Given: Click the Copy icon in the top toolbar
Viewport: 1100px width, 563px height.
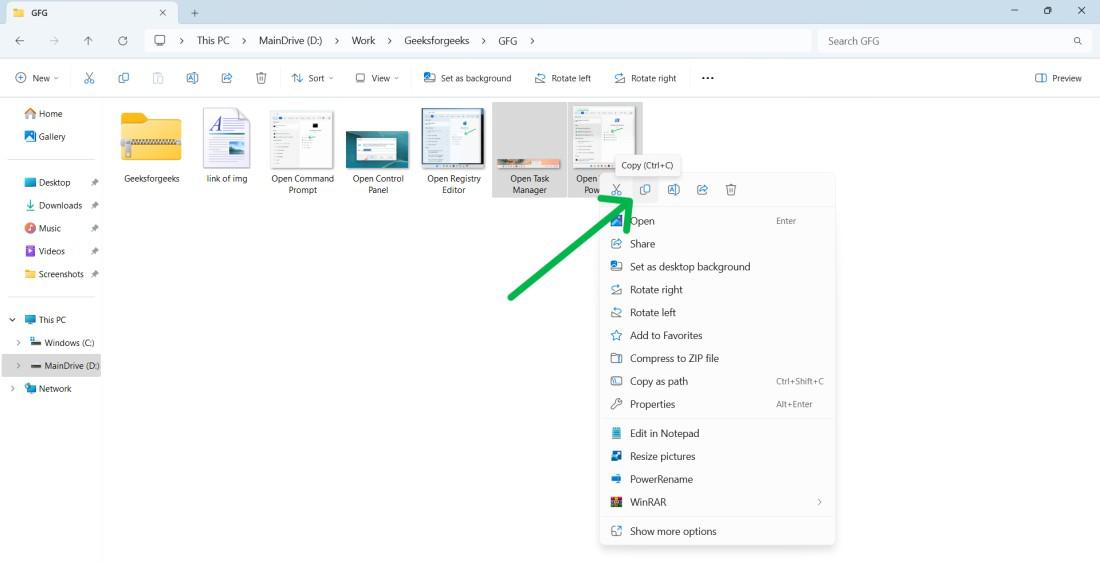Looking at the screenshot, I should [x=123, y=79].
